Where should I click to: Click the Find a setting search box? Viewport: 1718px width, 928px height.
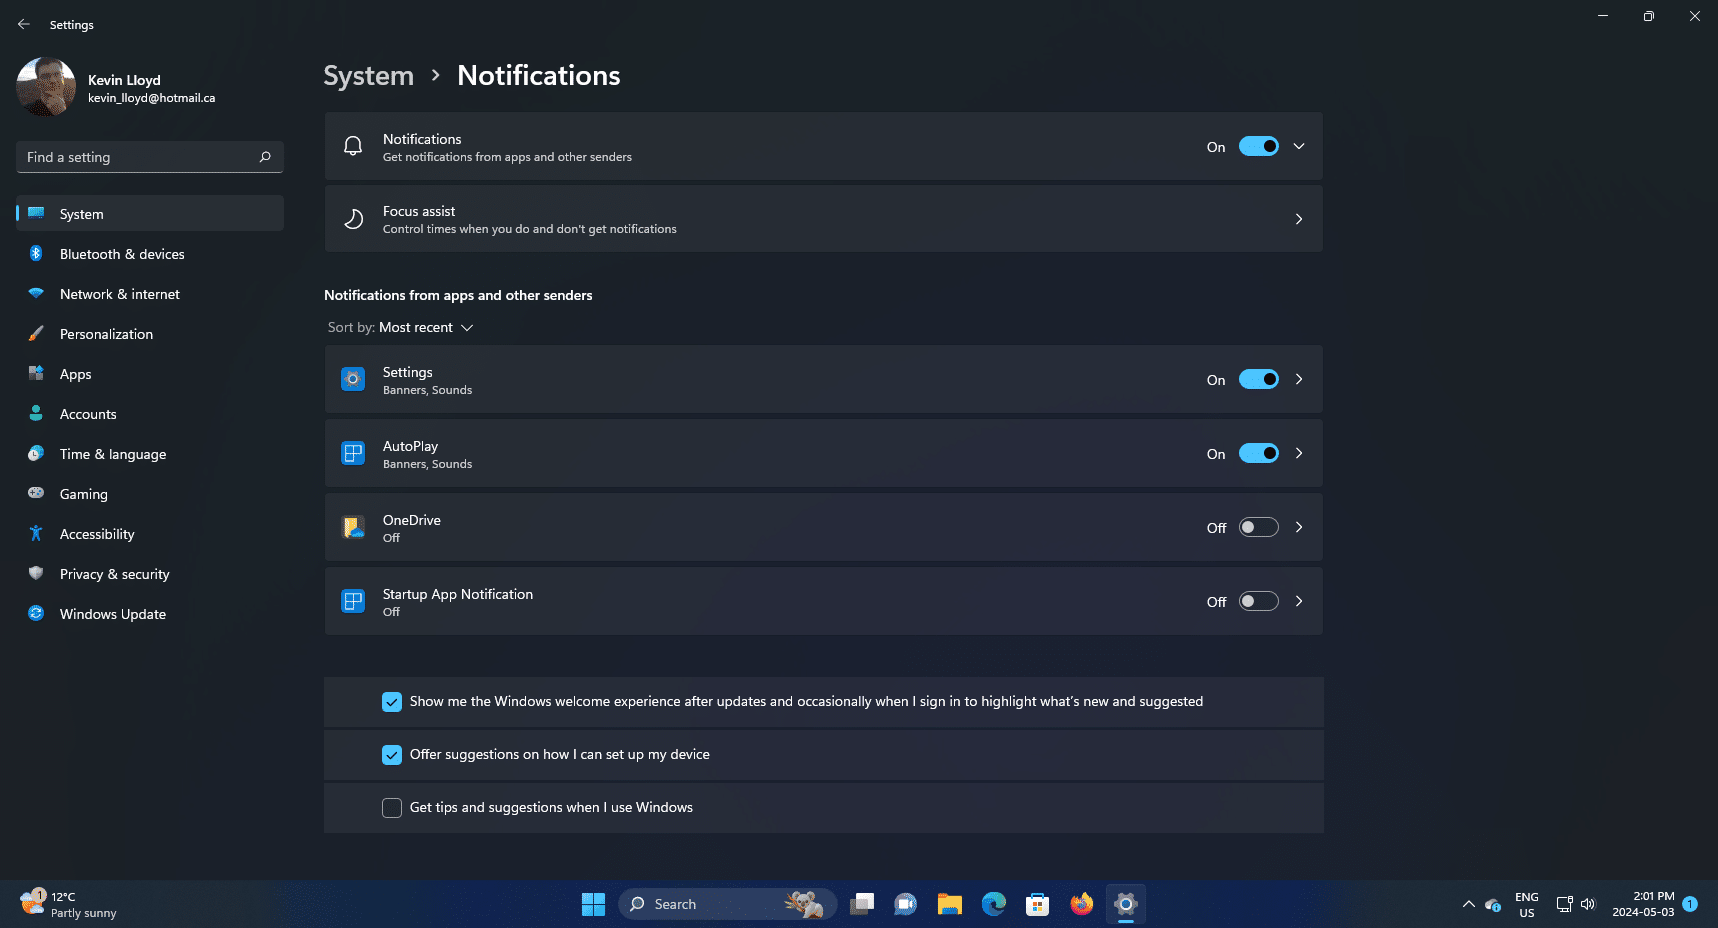[x=150, y=157]
